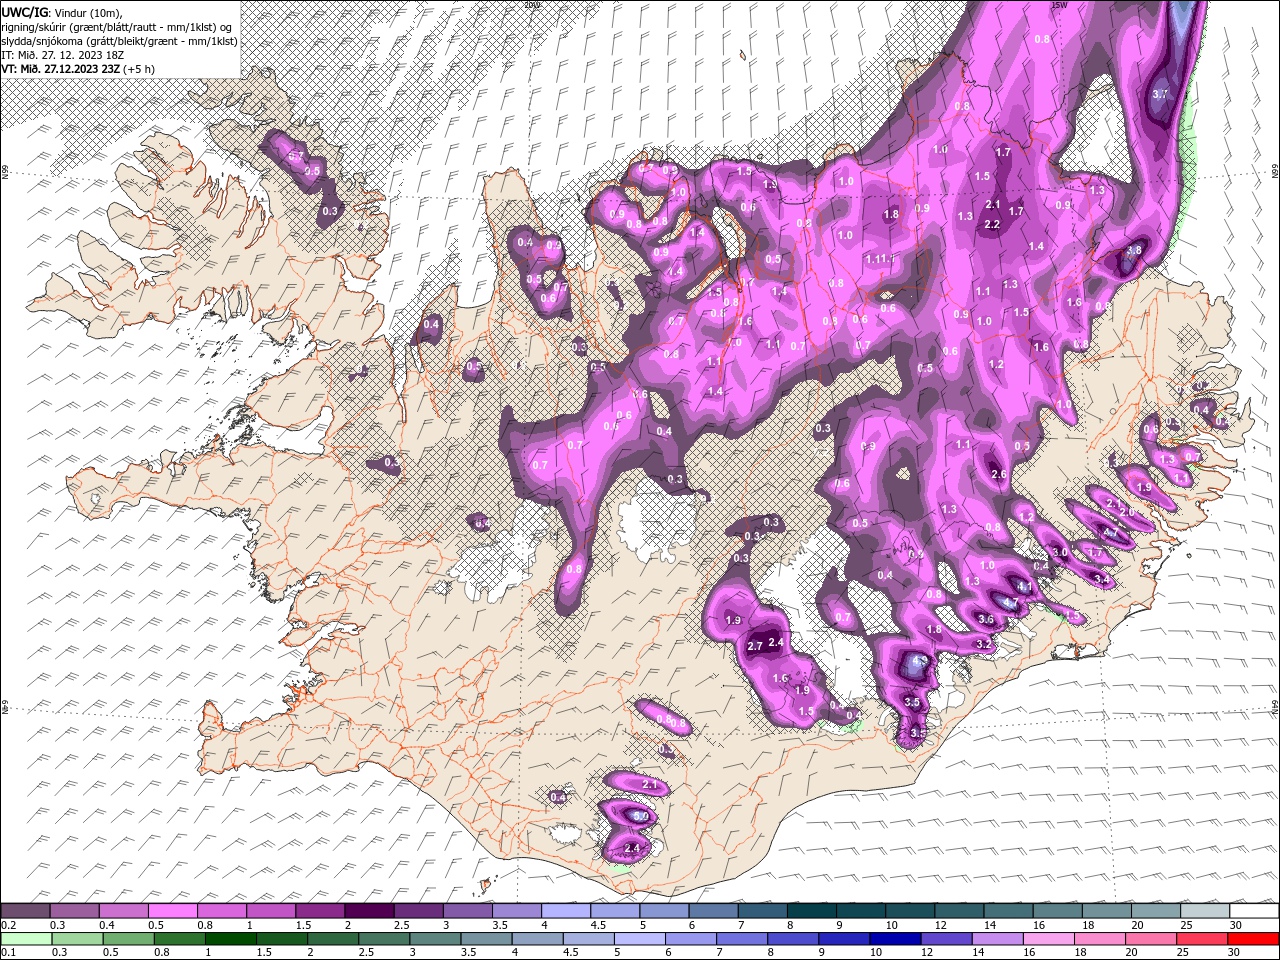This screenshot has width=1280, height=960.
Task: Click the 3.4 precipitation value on map
Action: coord(1101,579)
